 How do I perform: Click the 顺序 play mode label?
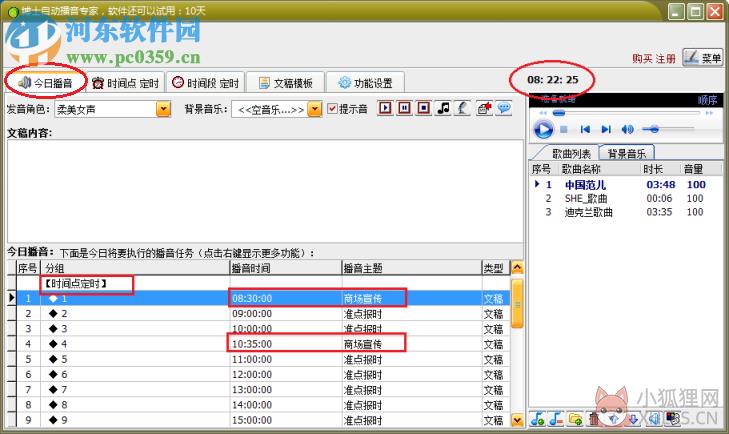707,100
